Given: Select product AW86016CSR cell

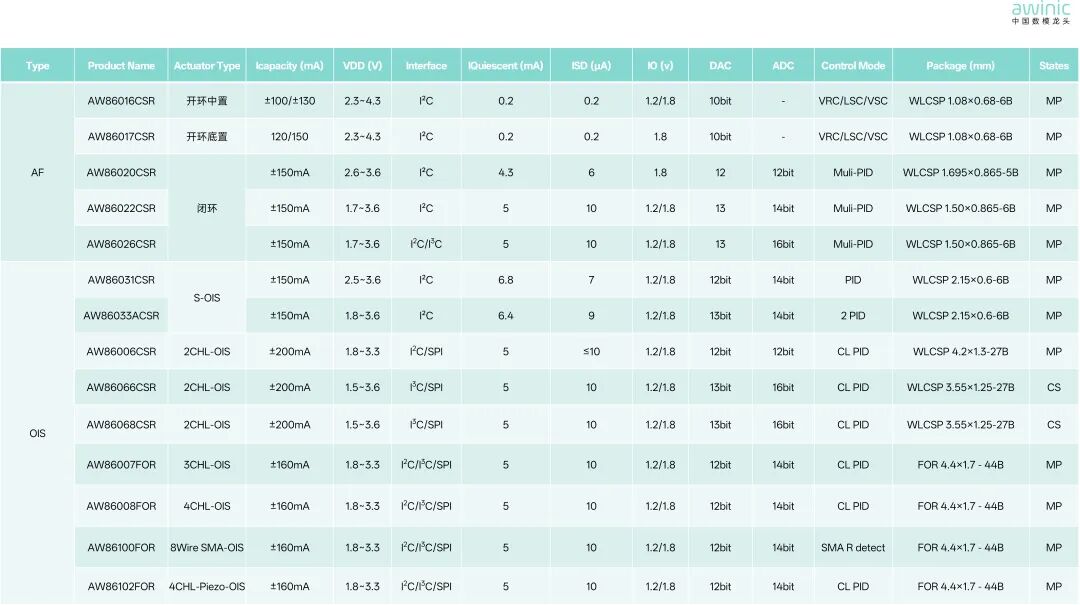Looking at the screenshot, I should tap(121, 101).
